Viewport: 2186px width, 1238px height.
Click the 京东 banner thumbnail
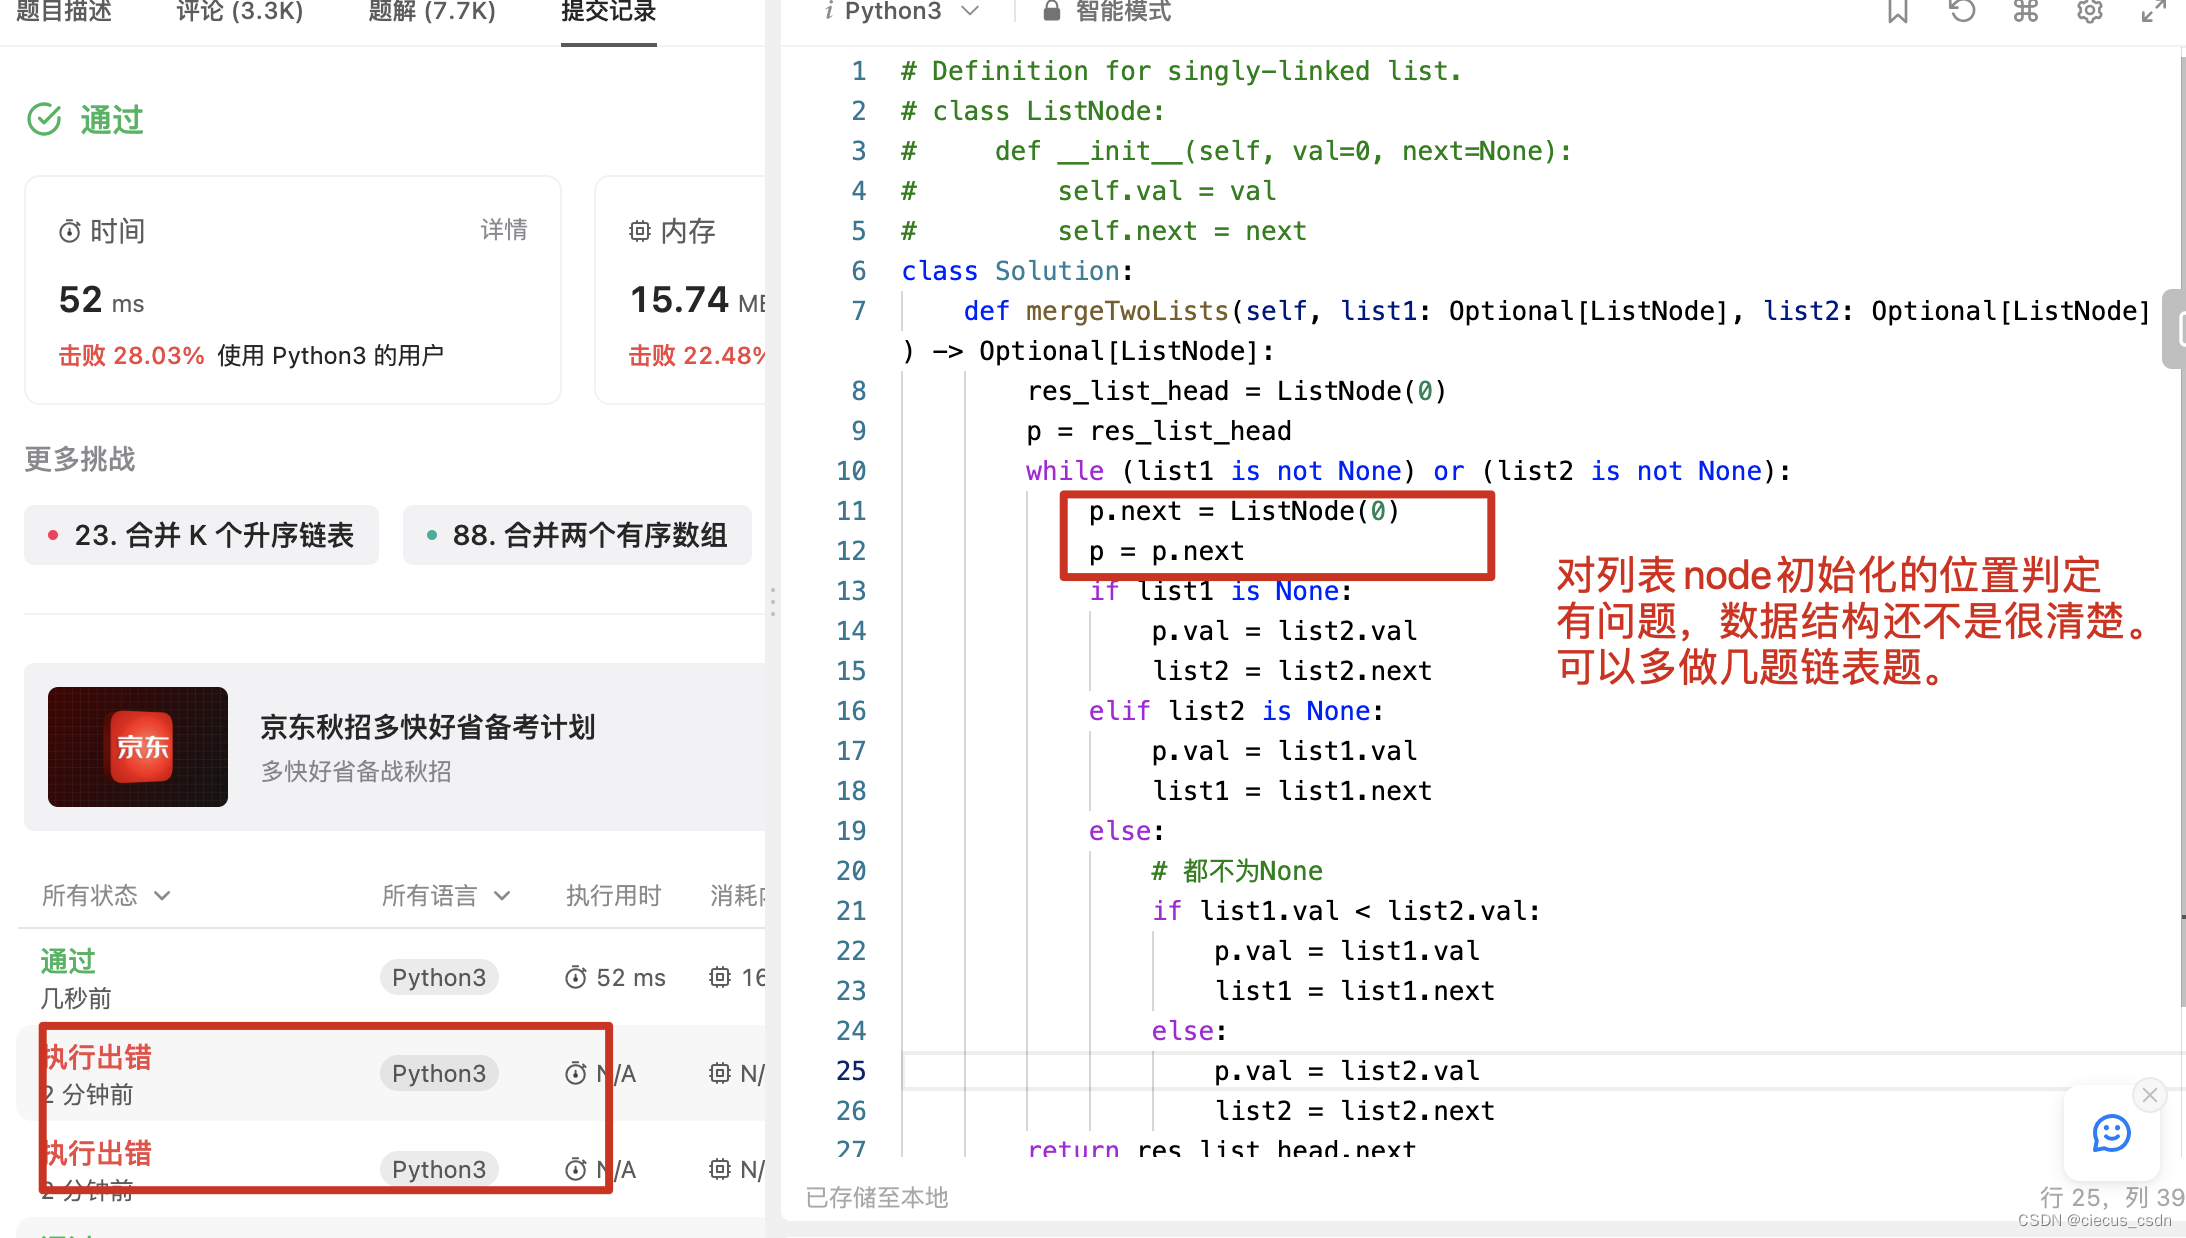[x=138, y=747]
